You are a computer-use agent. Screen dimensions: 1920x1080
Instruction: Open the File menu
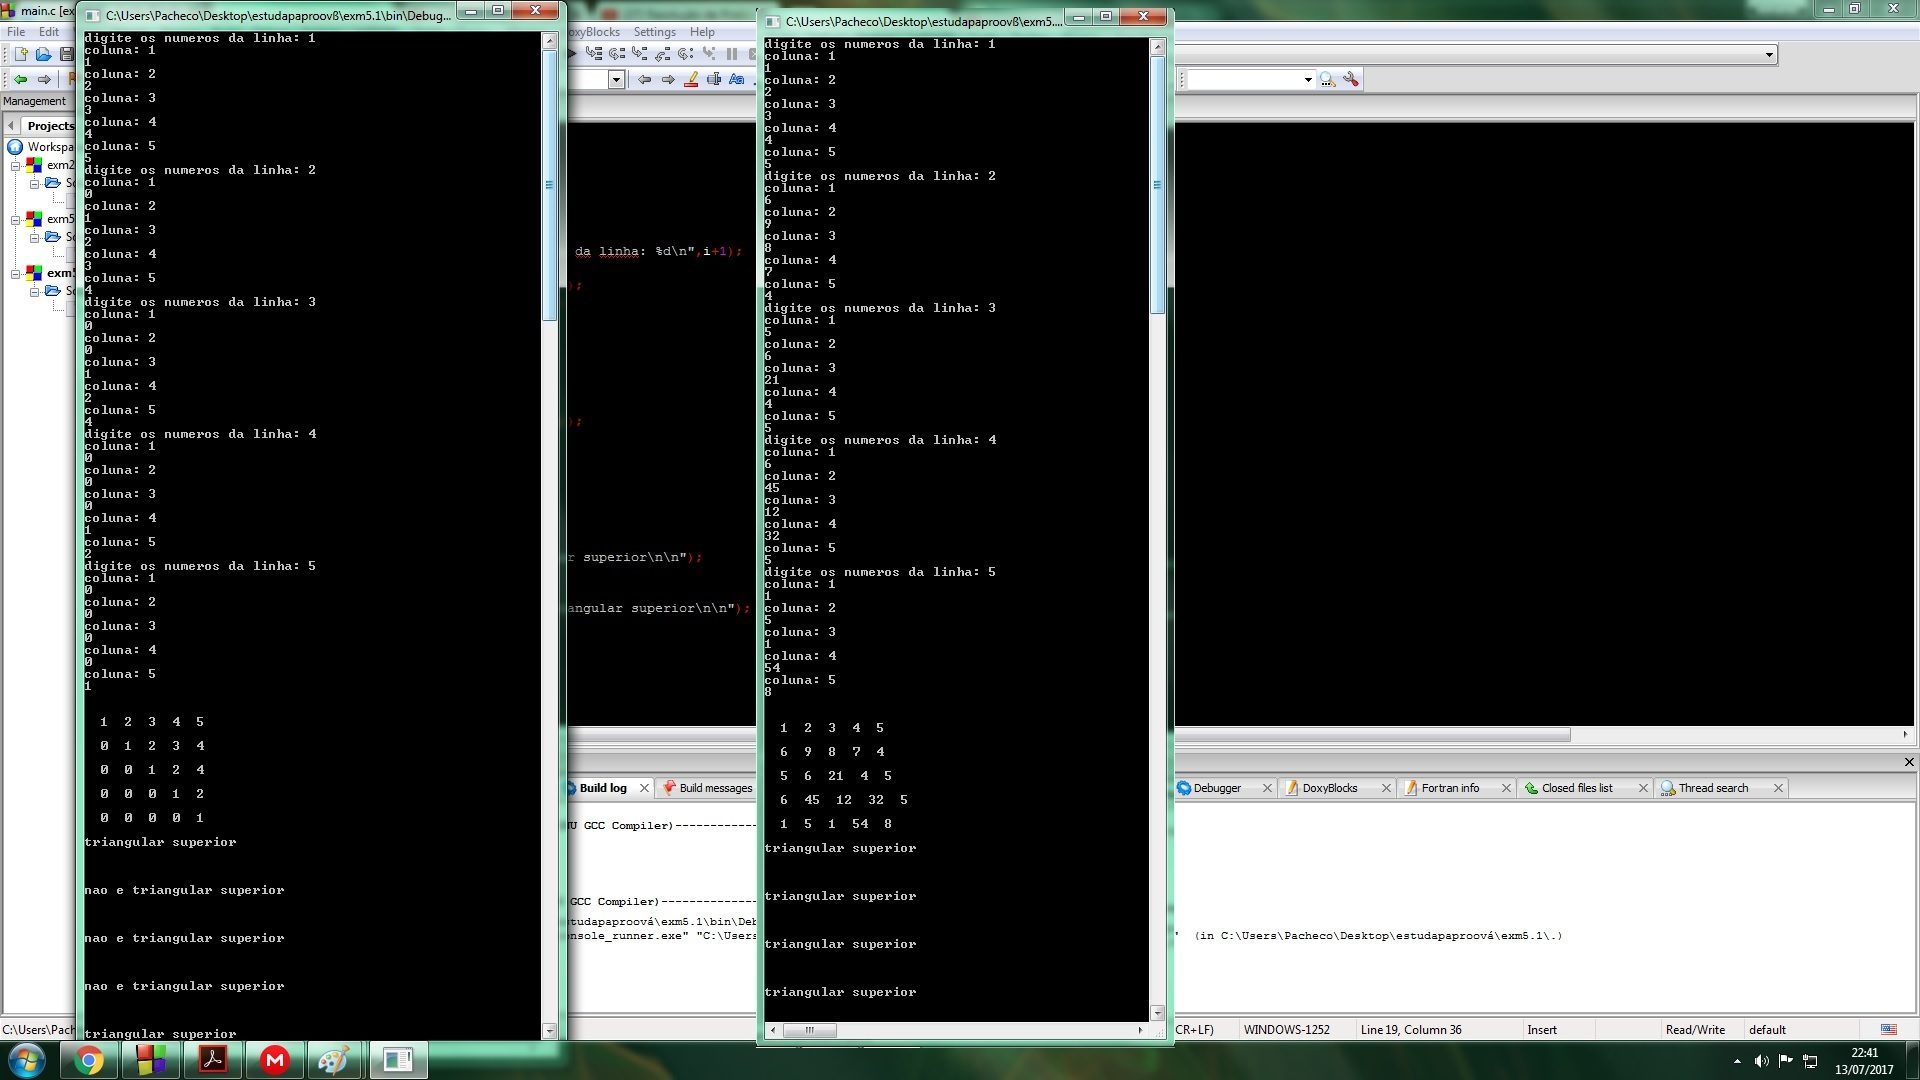16,32
